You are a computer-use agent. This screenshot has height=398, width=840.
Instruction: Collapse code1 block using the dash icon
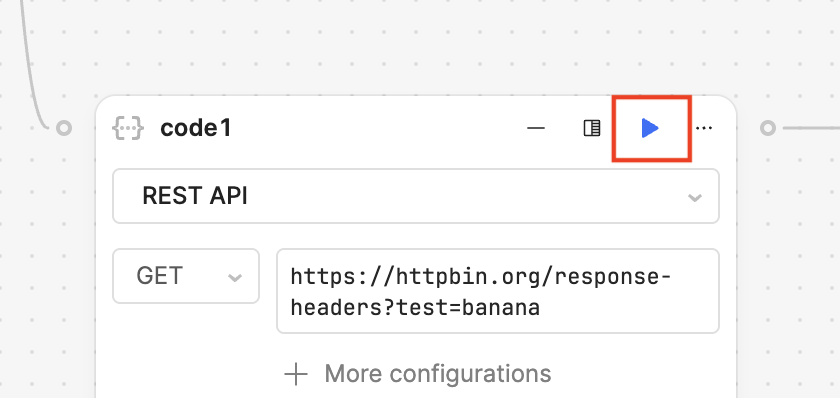click(536, 128)
